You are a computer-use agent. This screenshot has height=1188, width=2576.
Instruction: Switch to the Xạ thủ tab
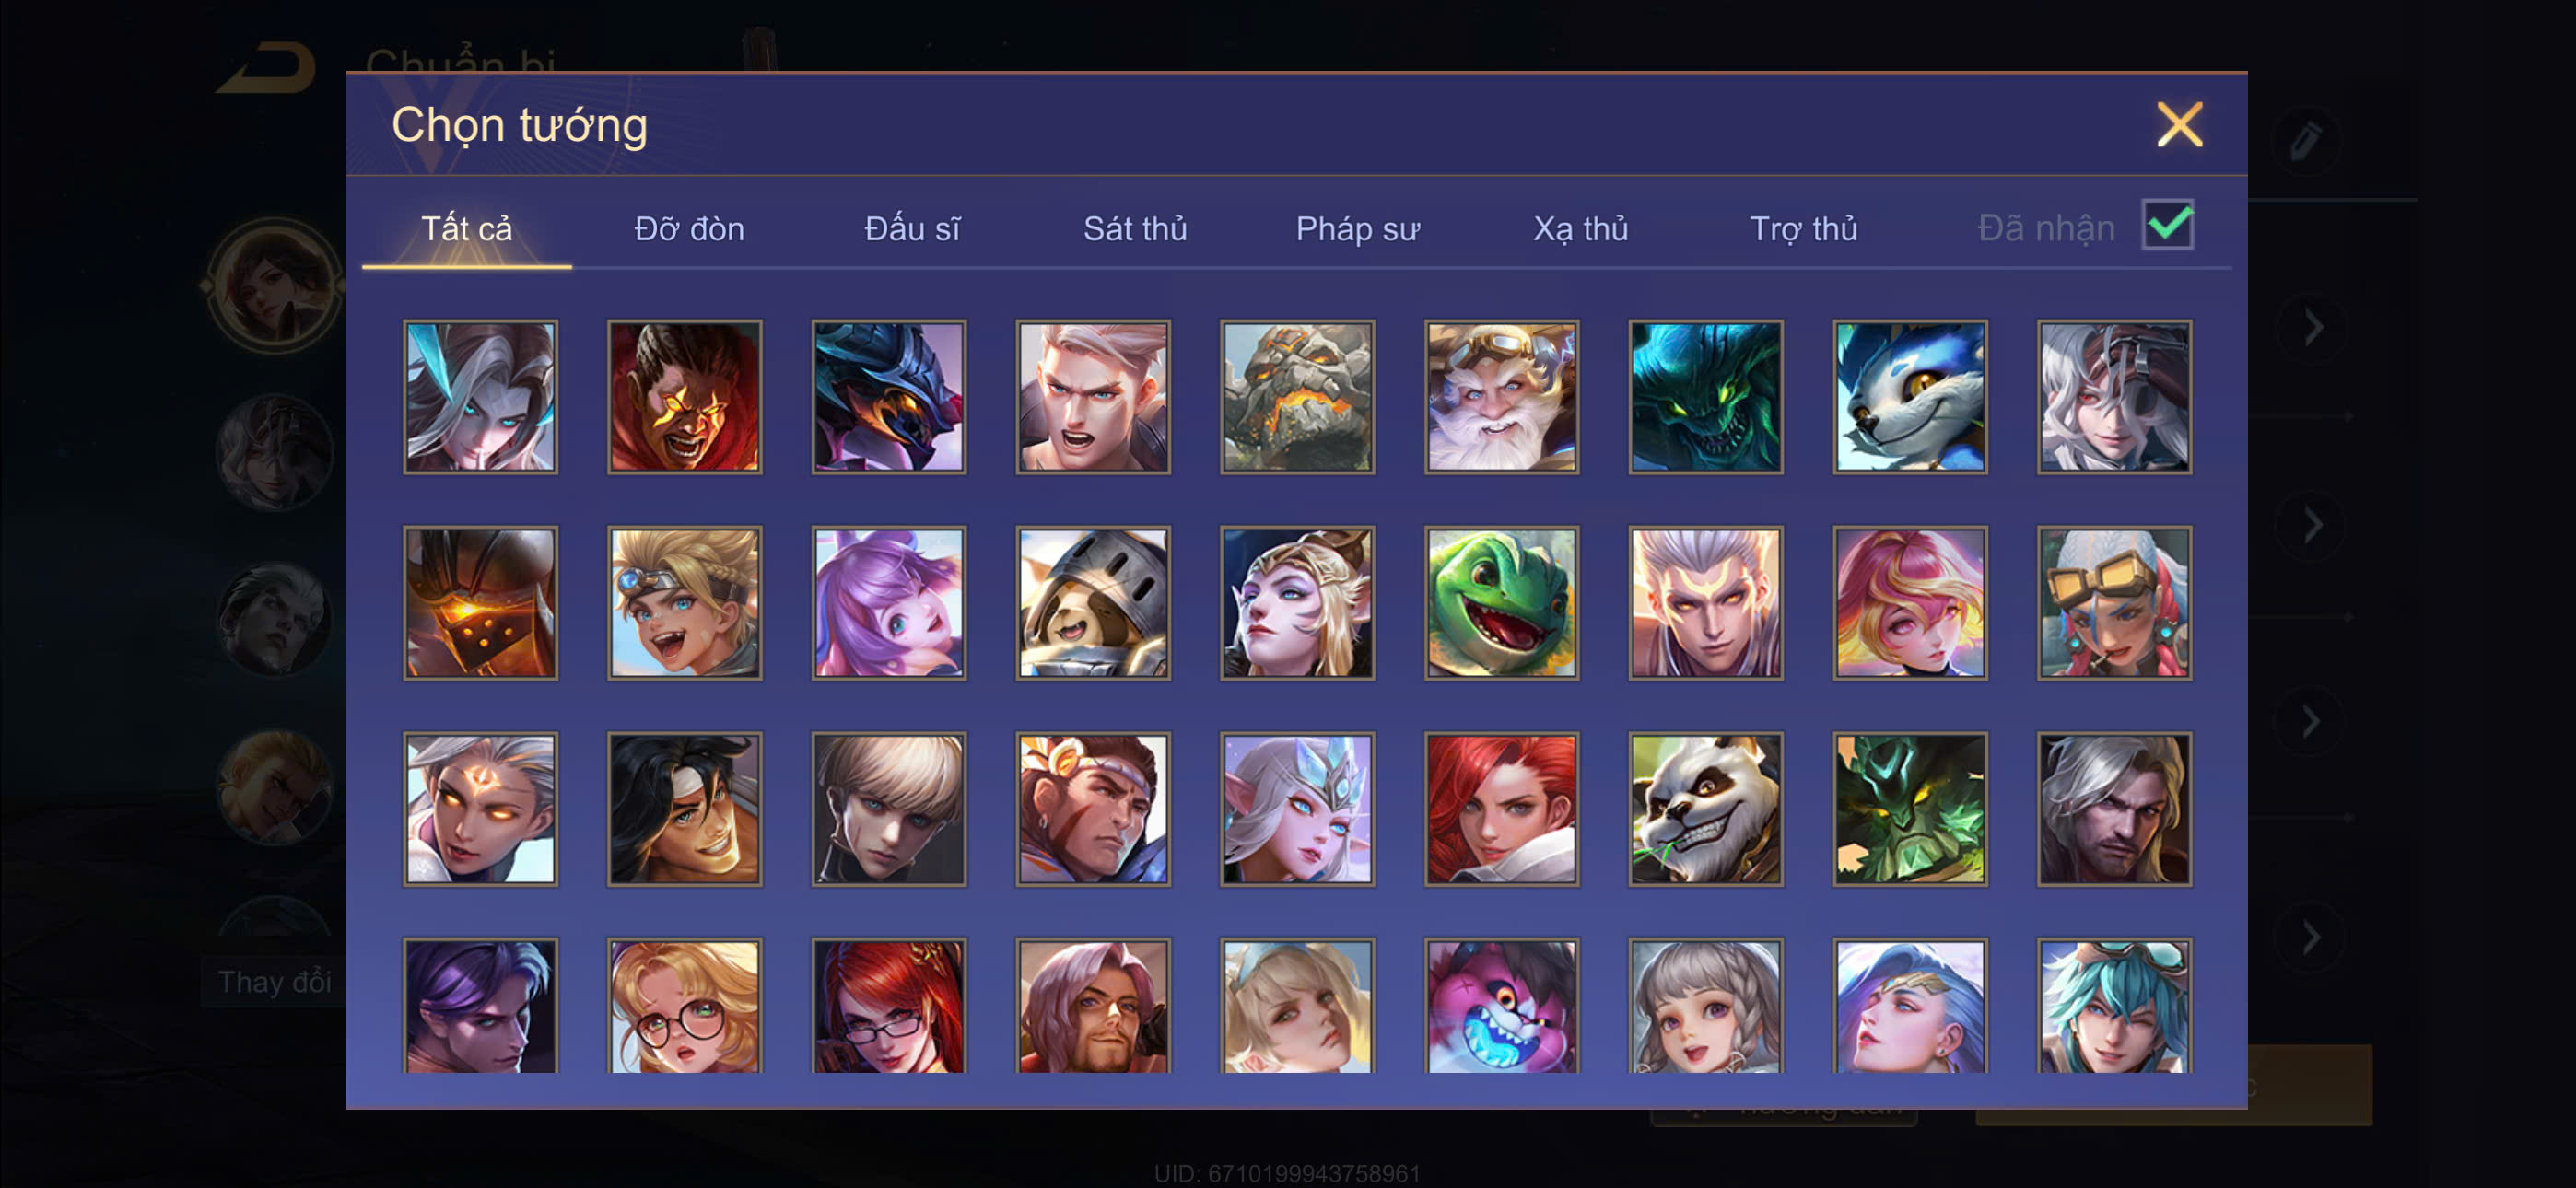[x=1580, y=229]
